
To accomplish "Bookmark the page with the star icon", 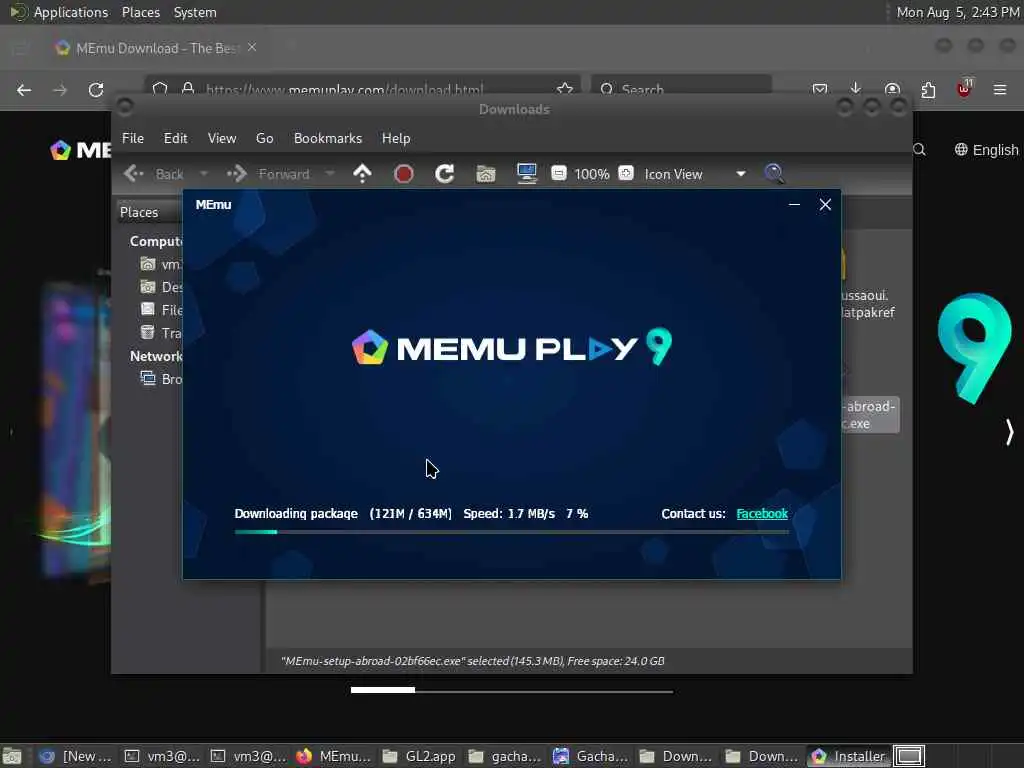I will pos(565,89).
